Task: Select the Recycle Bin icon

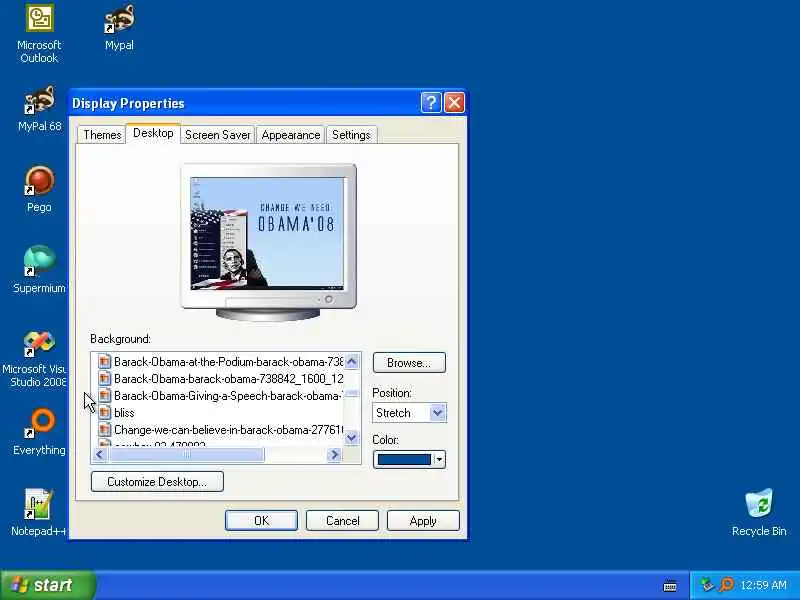Action: tap(759, 513)
